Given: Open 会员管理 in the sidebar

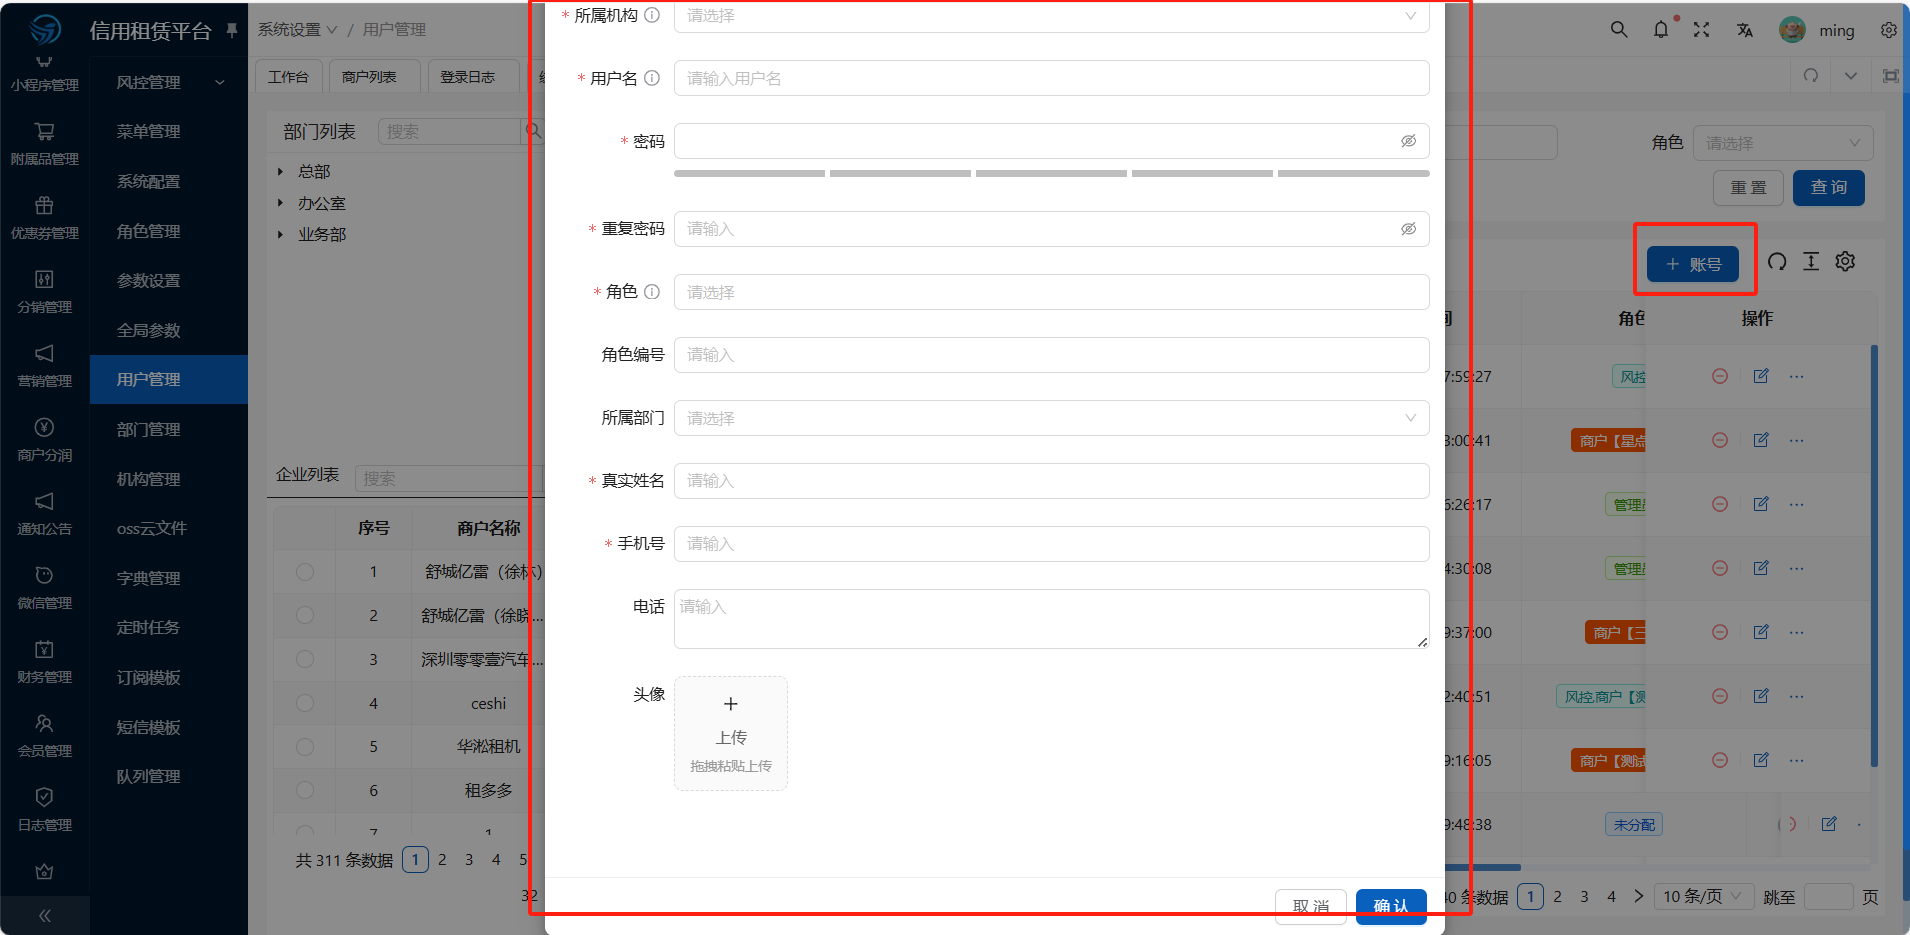Looking at the screenshot, I should [45, 736].
